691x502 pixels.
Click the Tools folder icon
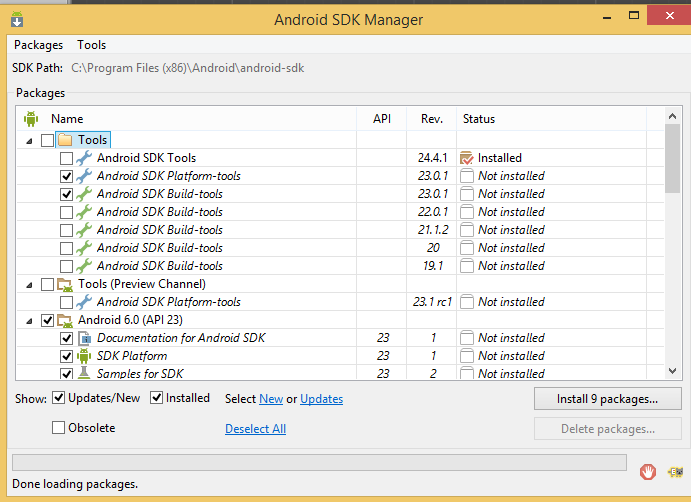coord(65,140)
